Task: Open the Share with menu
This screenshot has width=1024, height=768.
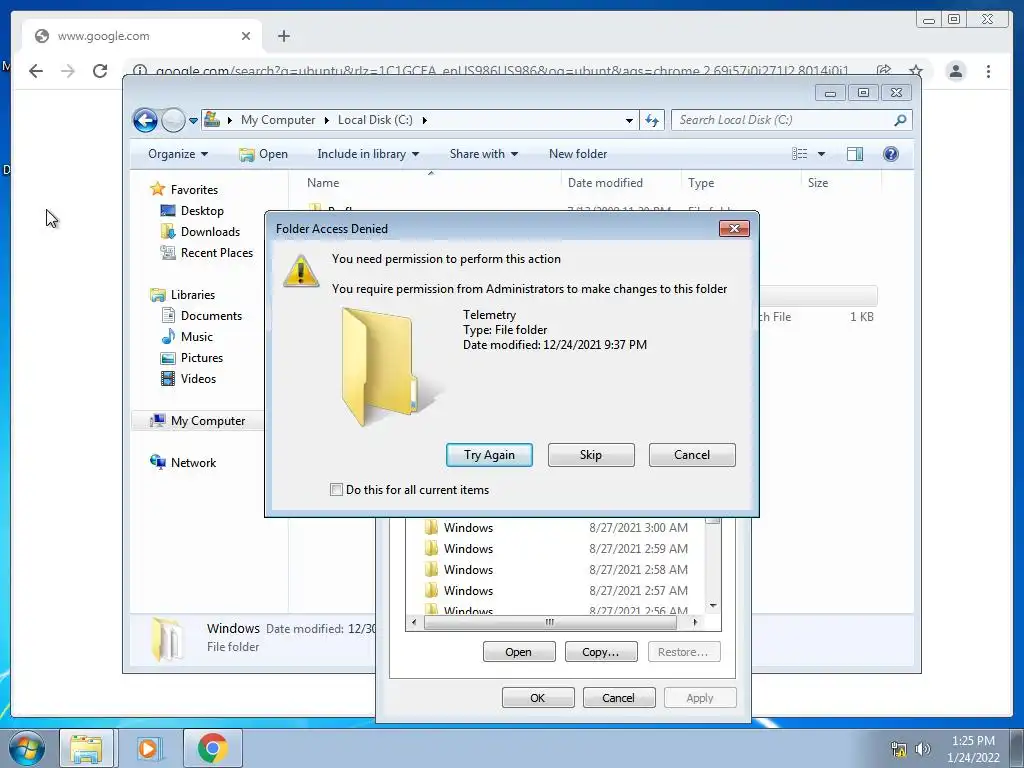Action: [483, 154]
